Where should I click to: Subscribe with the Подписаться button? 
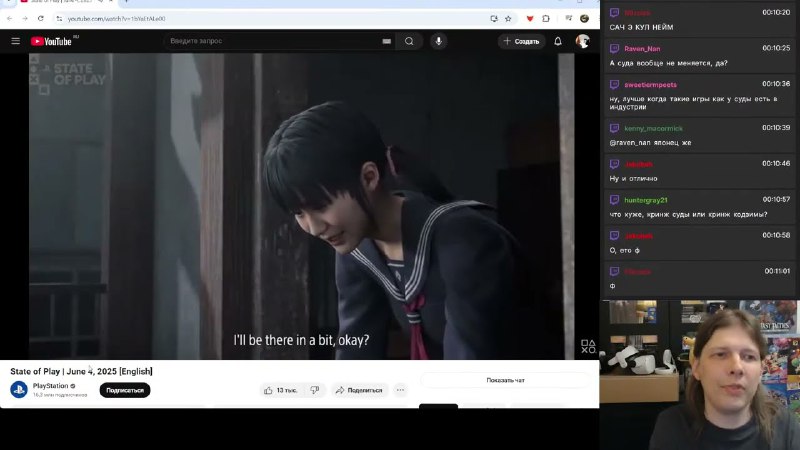pyautogui.click(x=125, y=390)
